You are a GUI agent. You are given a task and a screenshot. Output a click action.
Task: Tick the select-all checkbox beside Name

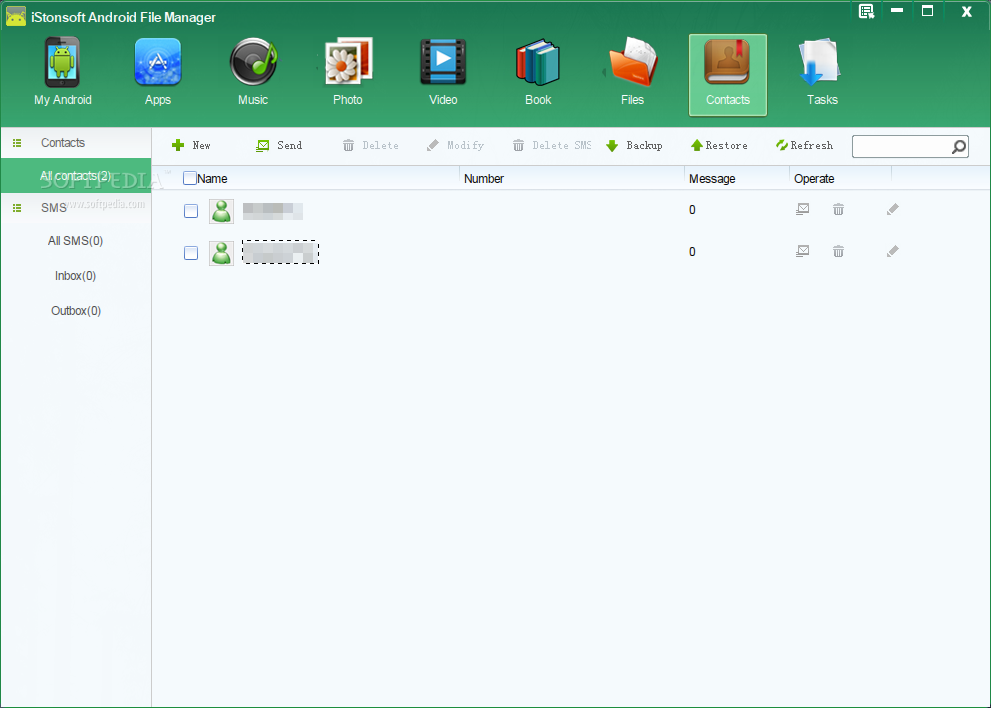click(190, 178)
